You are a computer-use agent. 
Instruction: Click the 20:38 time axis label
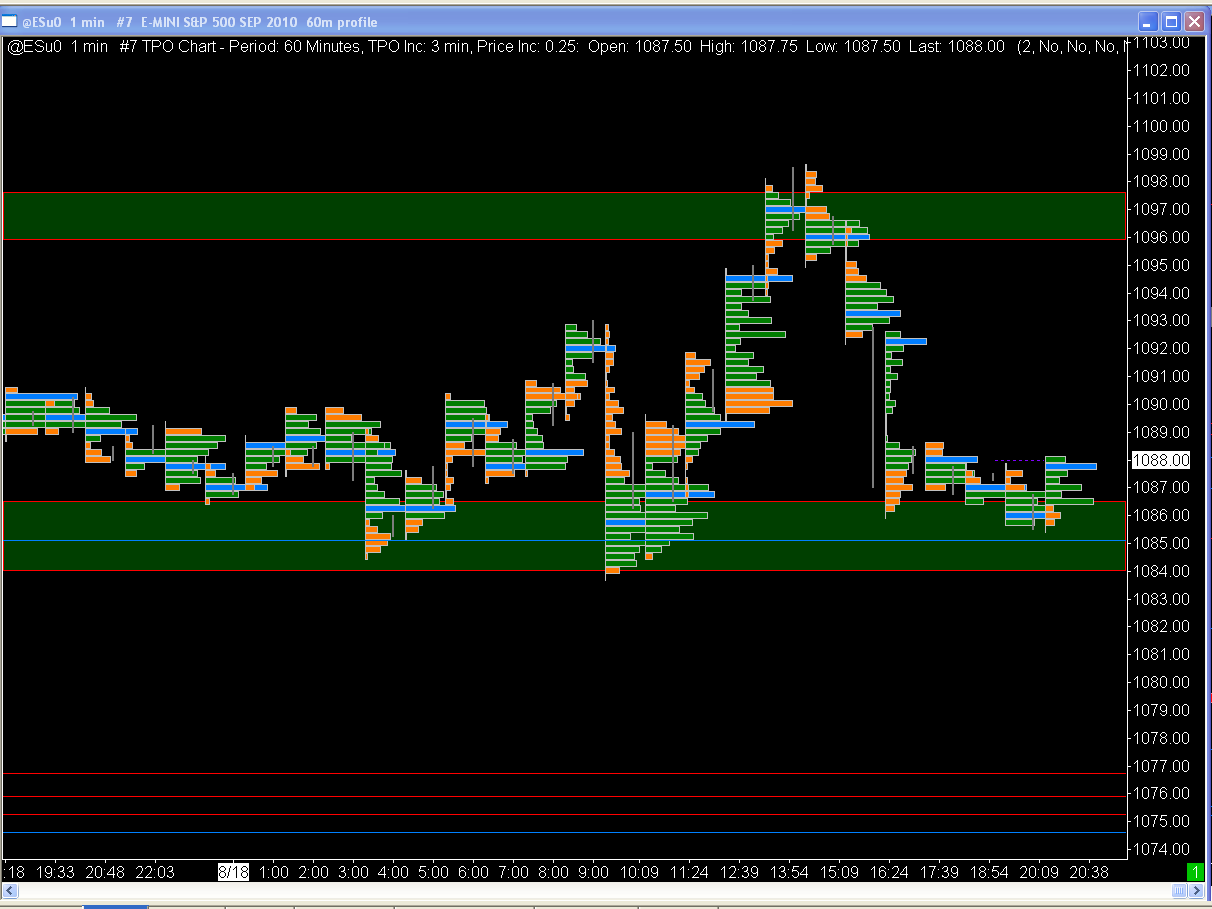point(1089,872)
